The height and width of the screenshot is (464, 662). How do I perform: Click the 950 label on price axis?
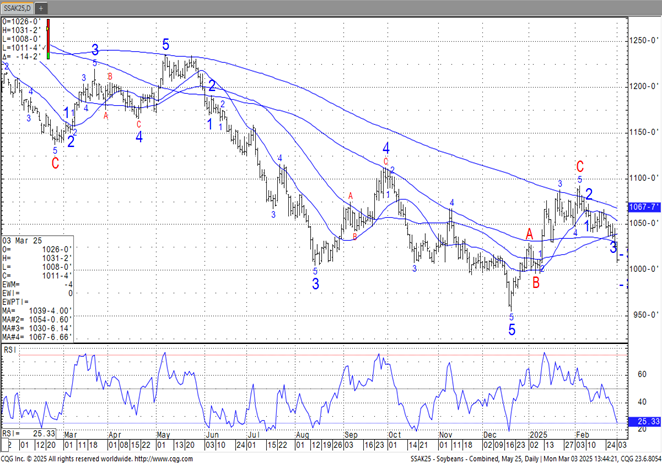point(642,315)
